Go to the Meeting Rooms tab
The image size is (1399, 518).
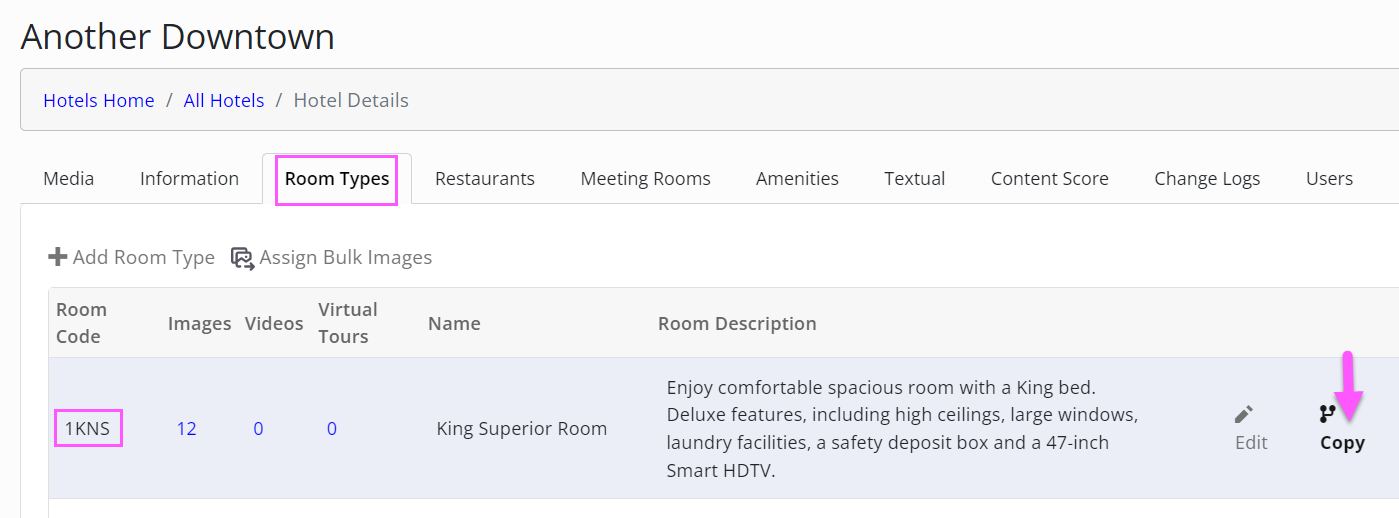pyautogui.click(x=645, y=179)
